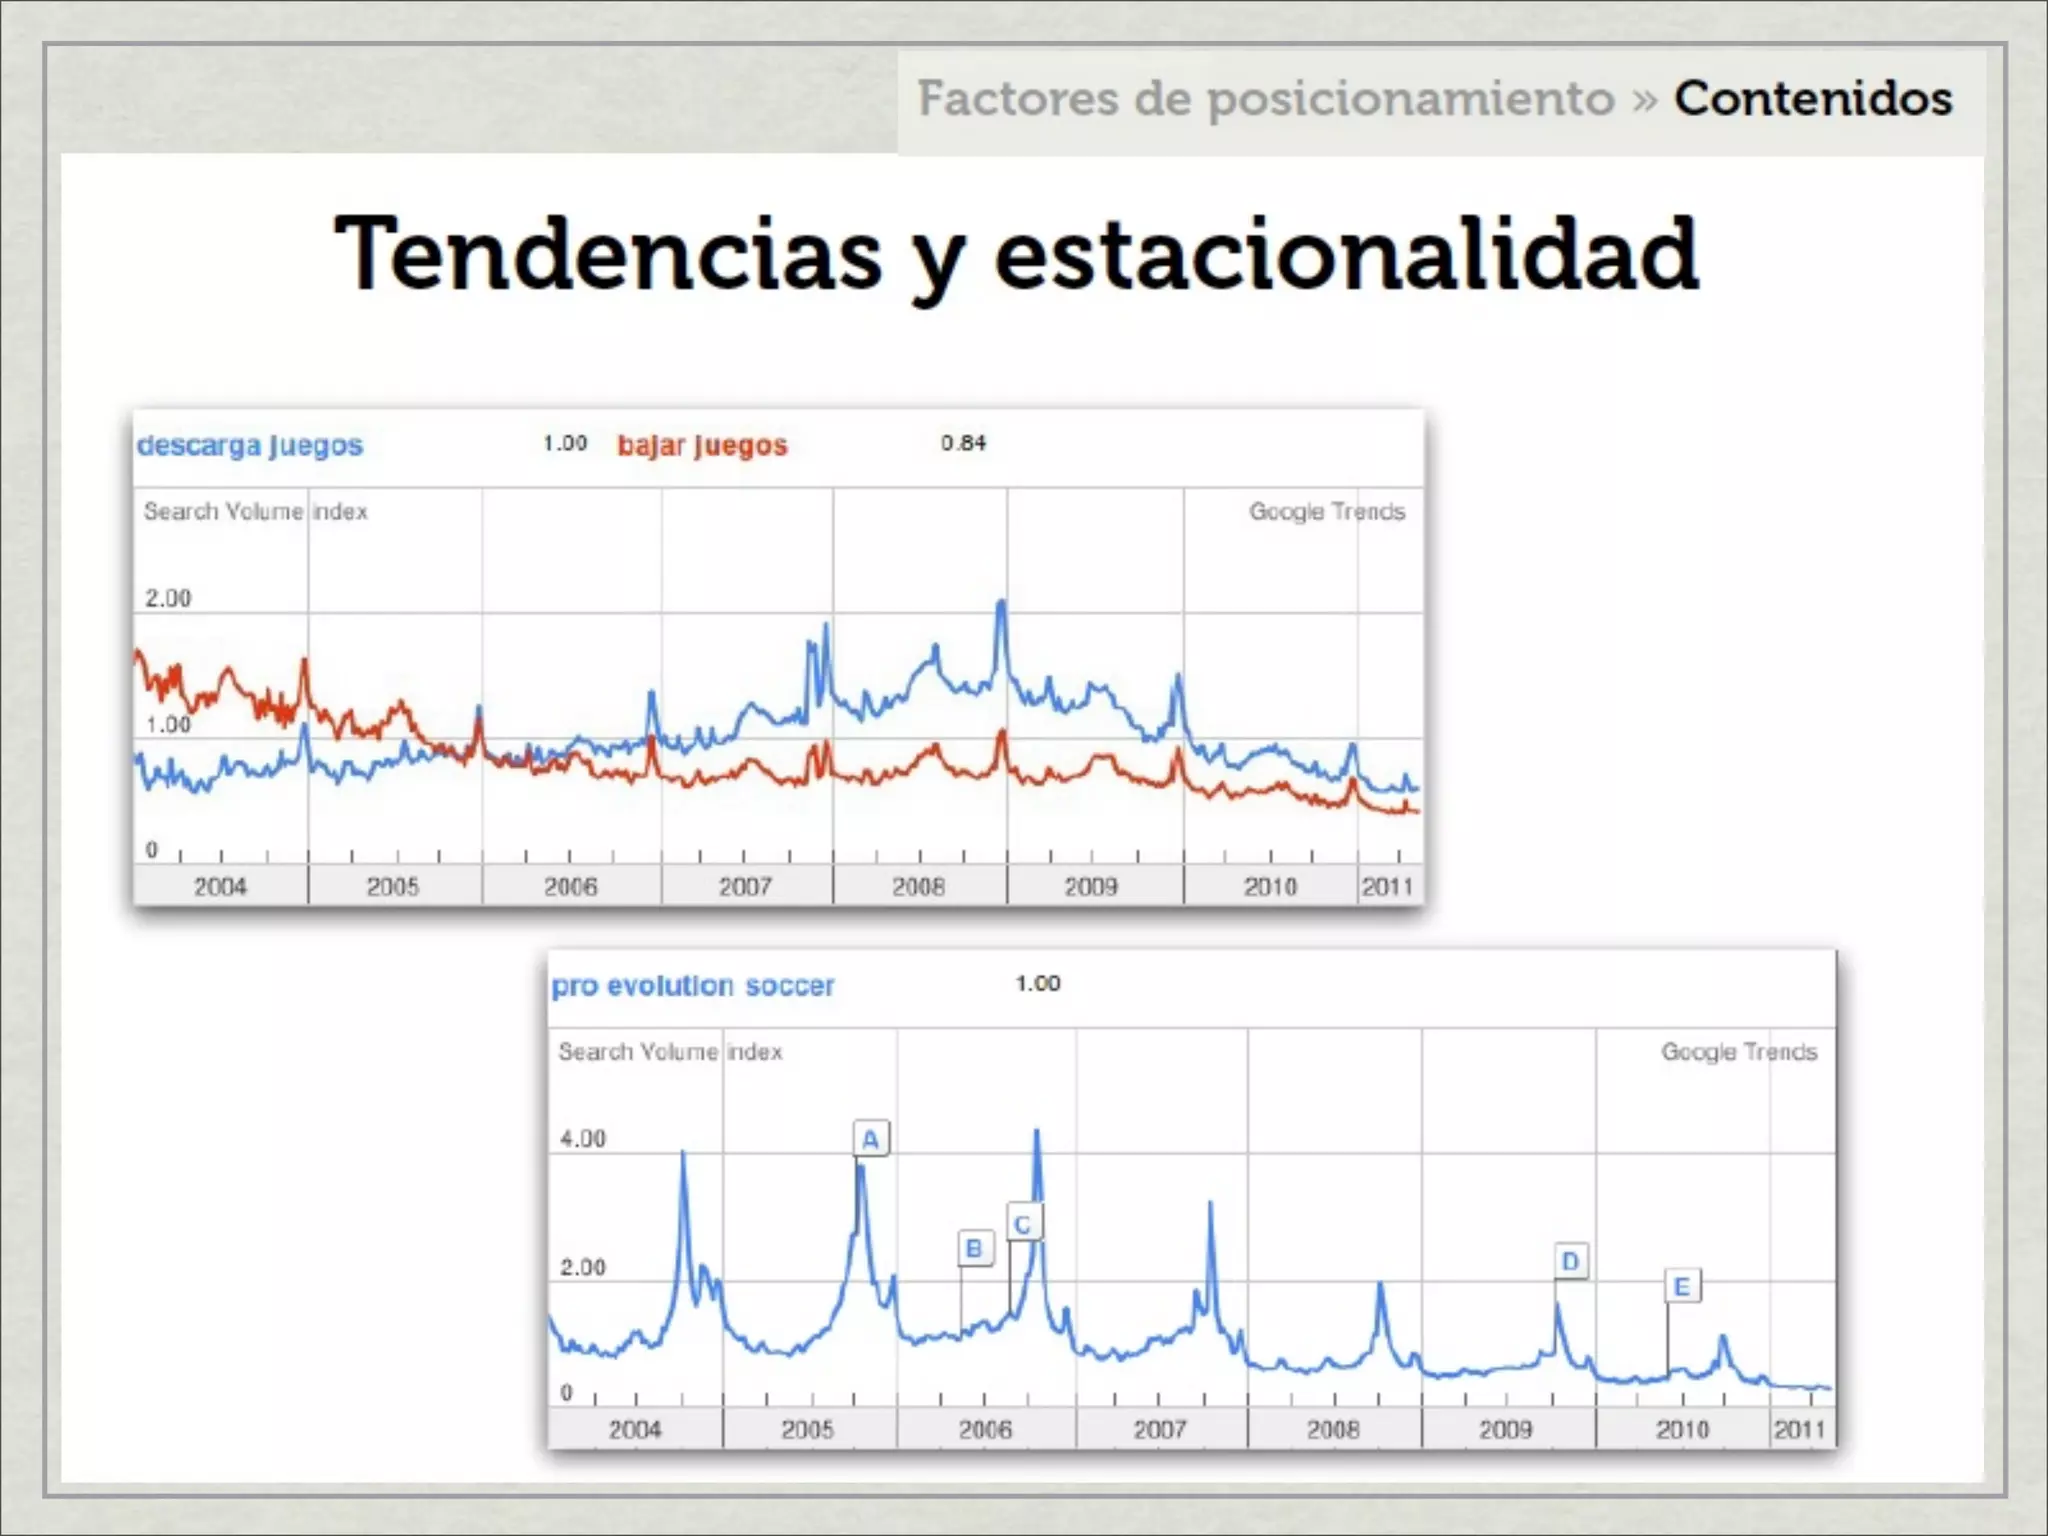Click the 'Contenidos' breadcrumb label
This screenshot has width=2048, height=1536.
(x=1813, y=98)
